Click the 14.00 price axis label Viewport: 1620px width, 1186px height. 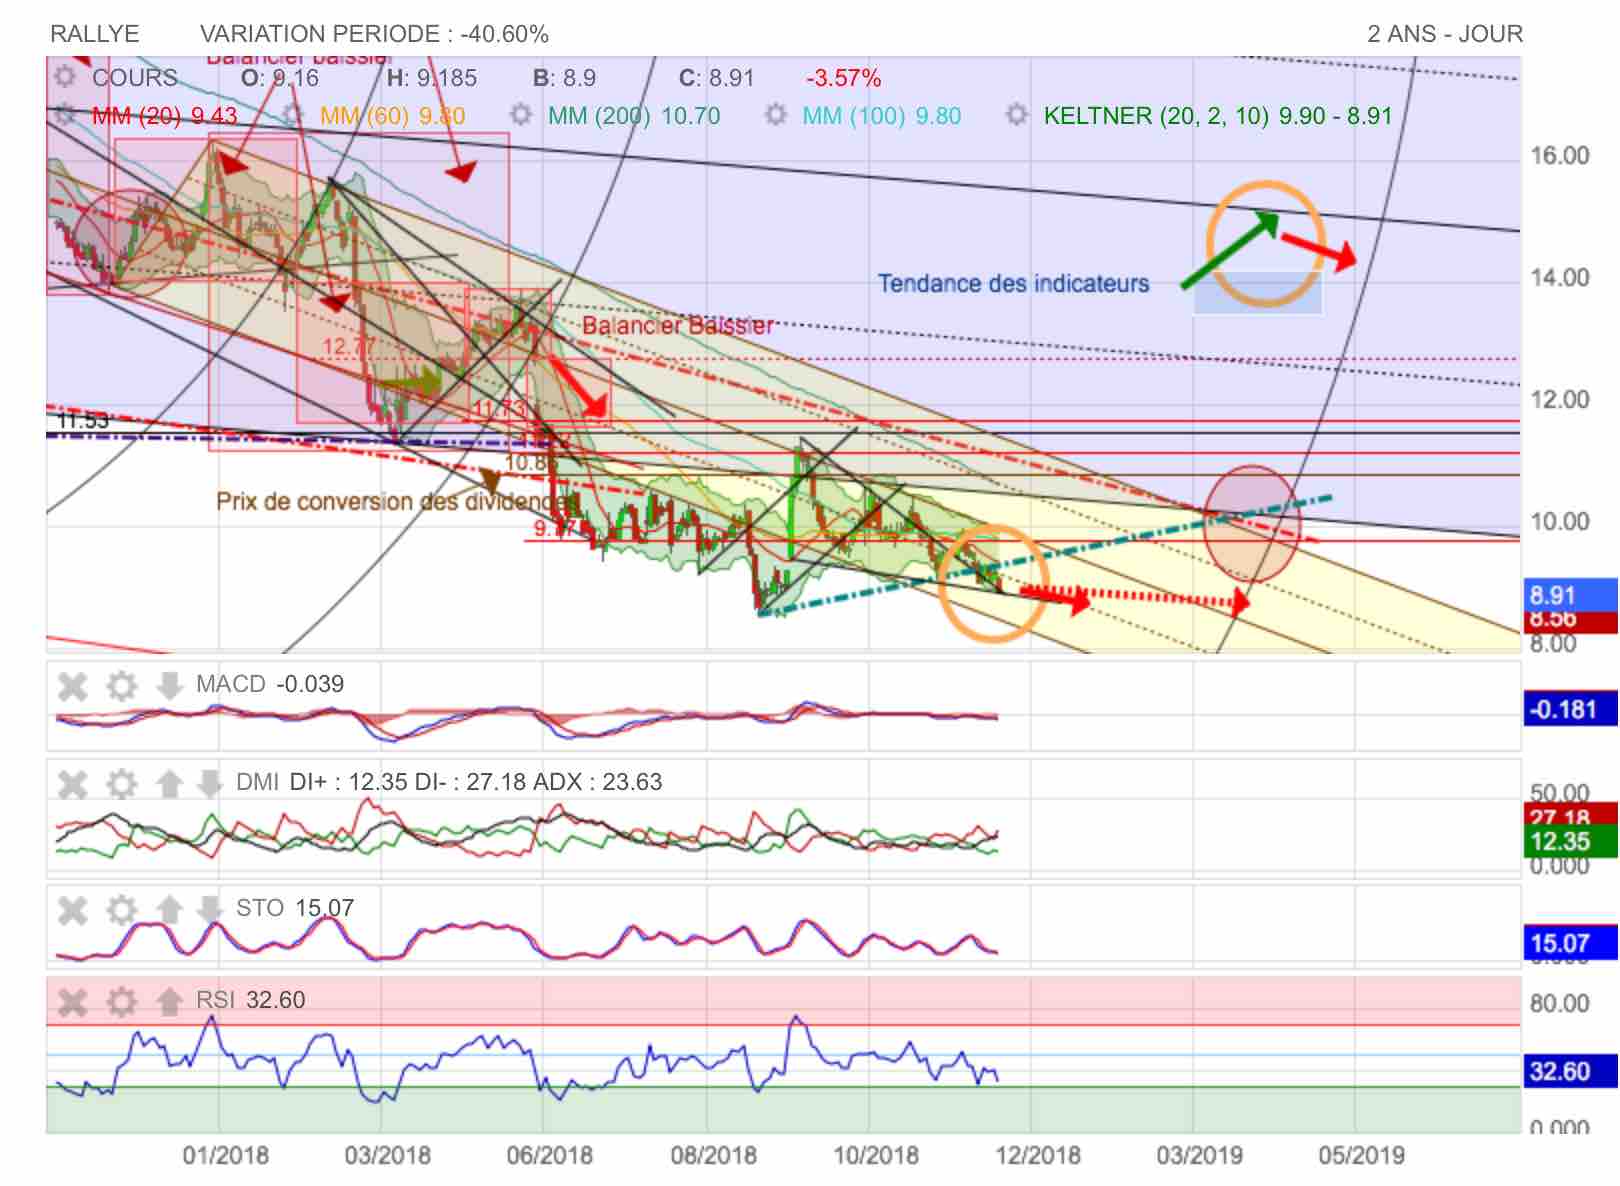pos(1560,277)
